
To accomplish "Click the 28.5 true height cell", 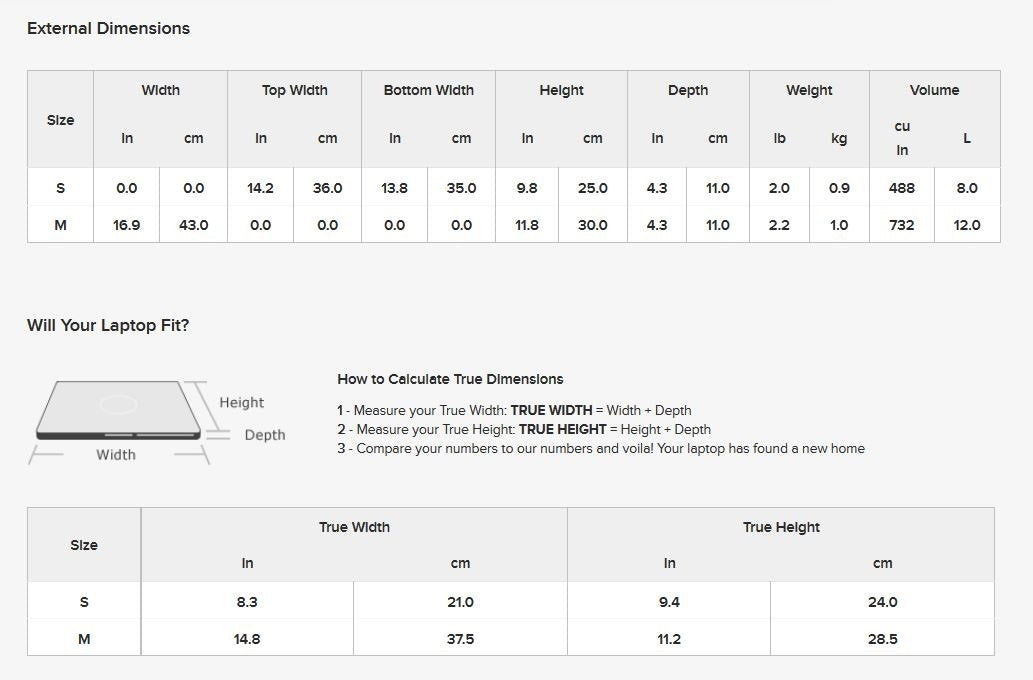I will pyautogui.click(x=882, y=638).
